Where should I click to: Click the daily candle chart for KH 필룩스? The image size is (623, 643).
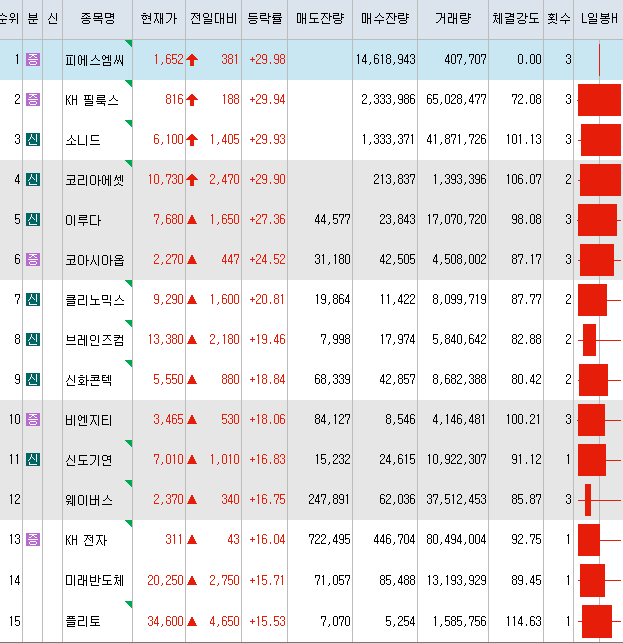[599, 100]
